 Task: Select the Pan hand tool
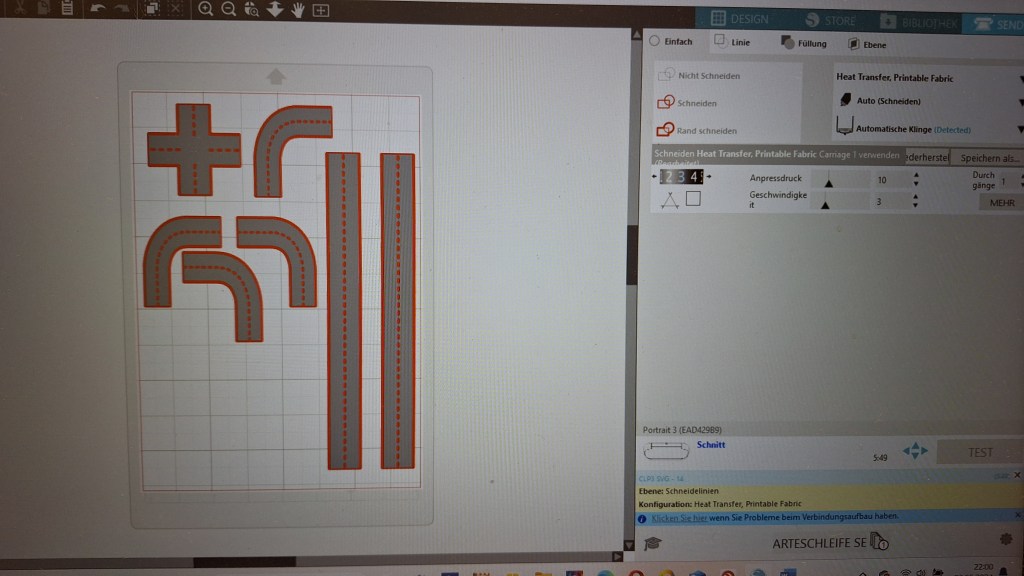tap(298, 10)
